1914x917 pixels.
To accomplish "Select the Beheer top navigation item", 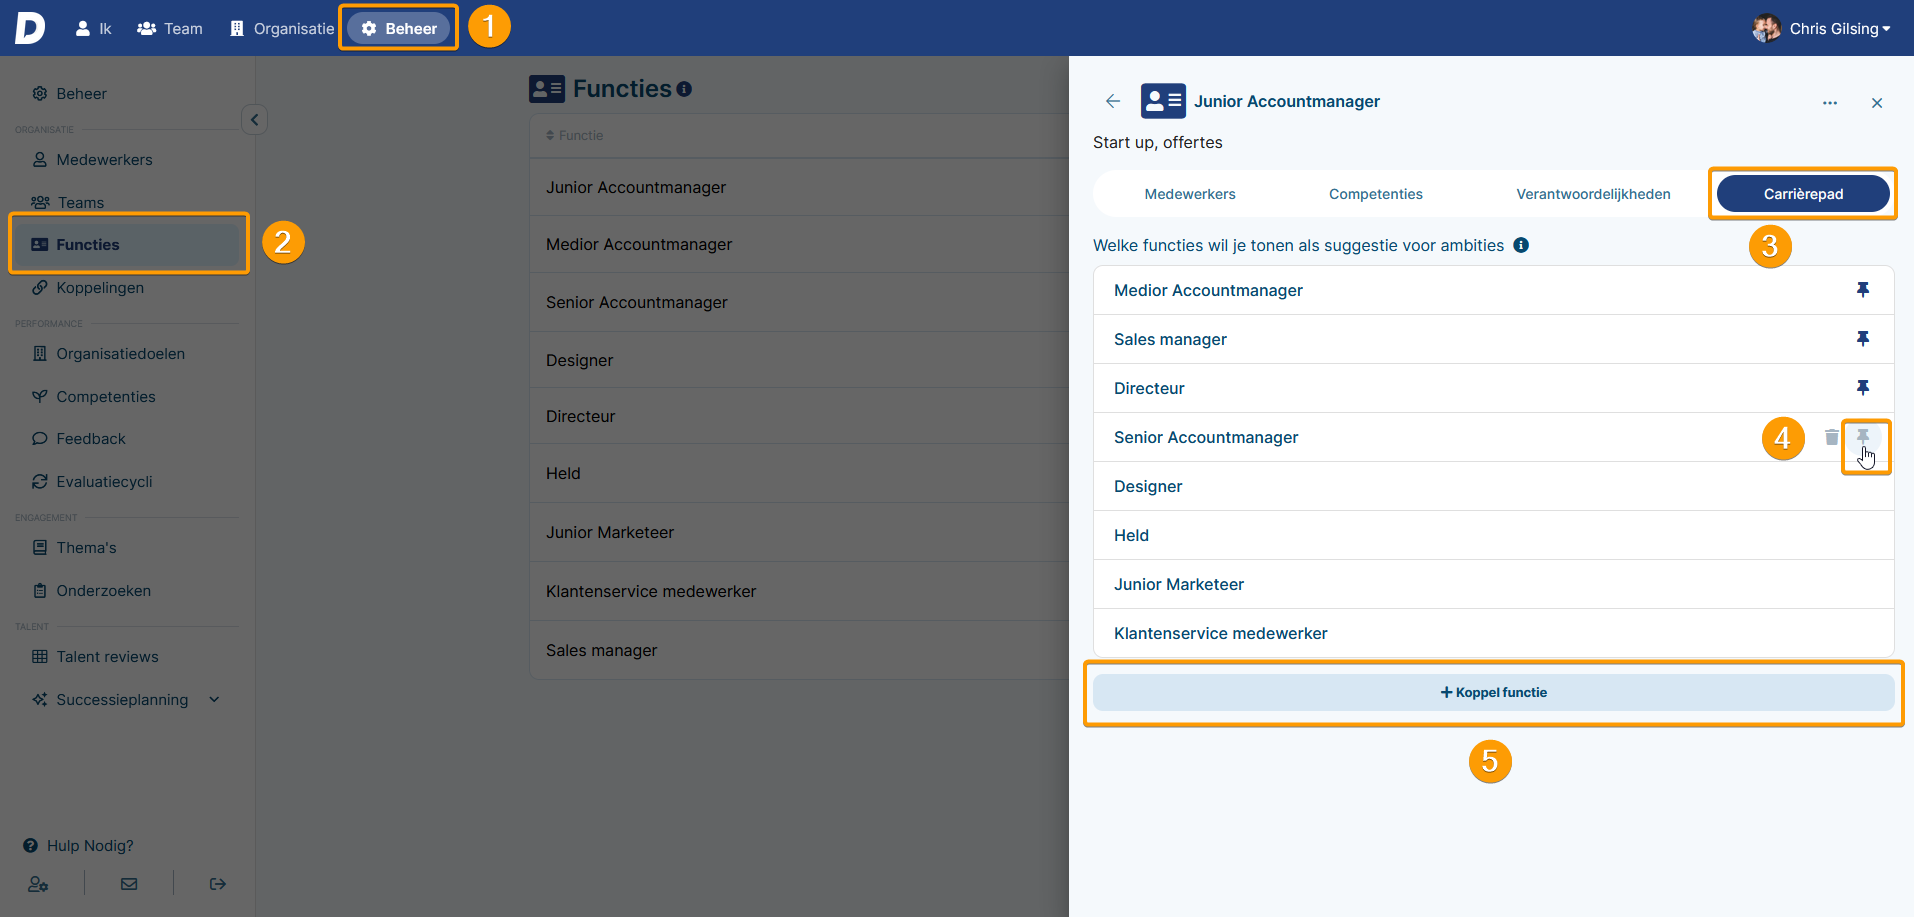I will coord(399,28).
